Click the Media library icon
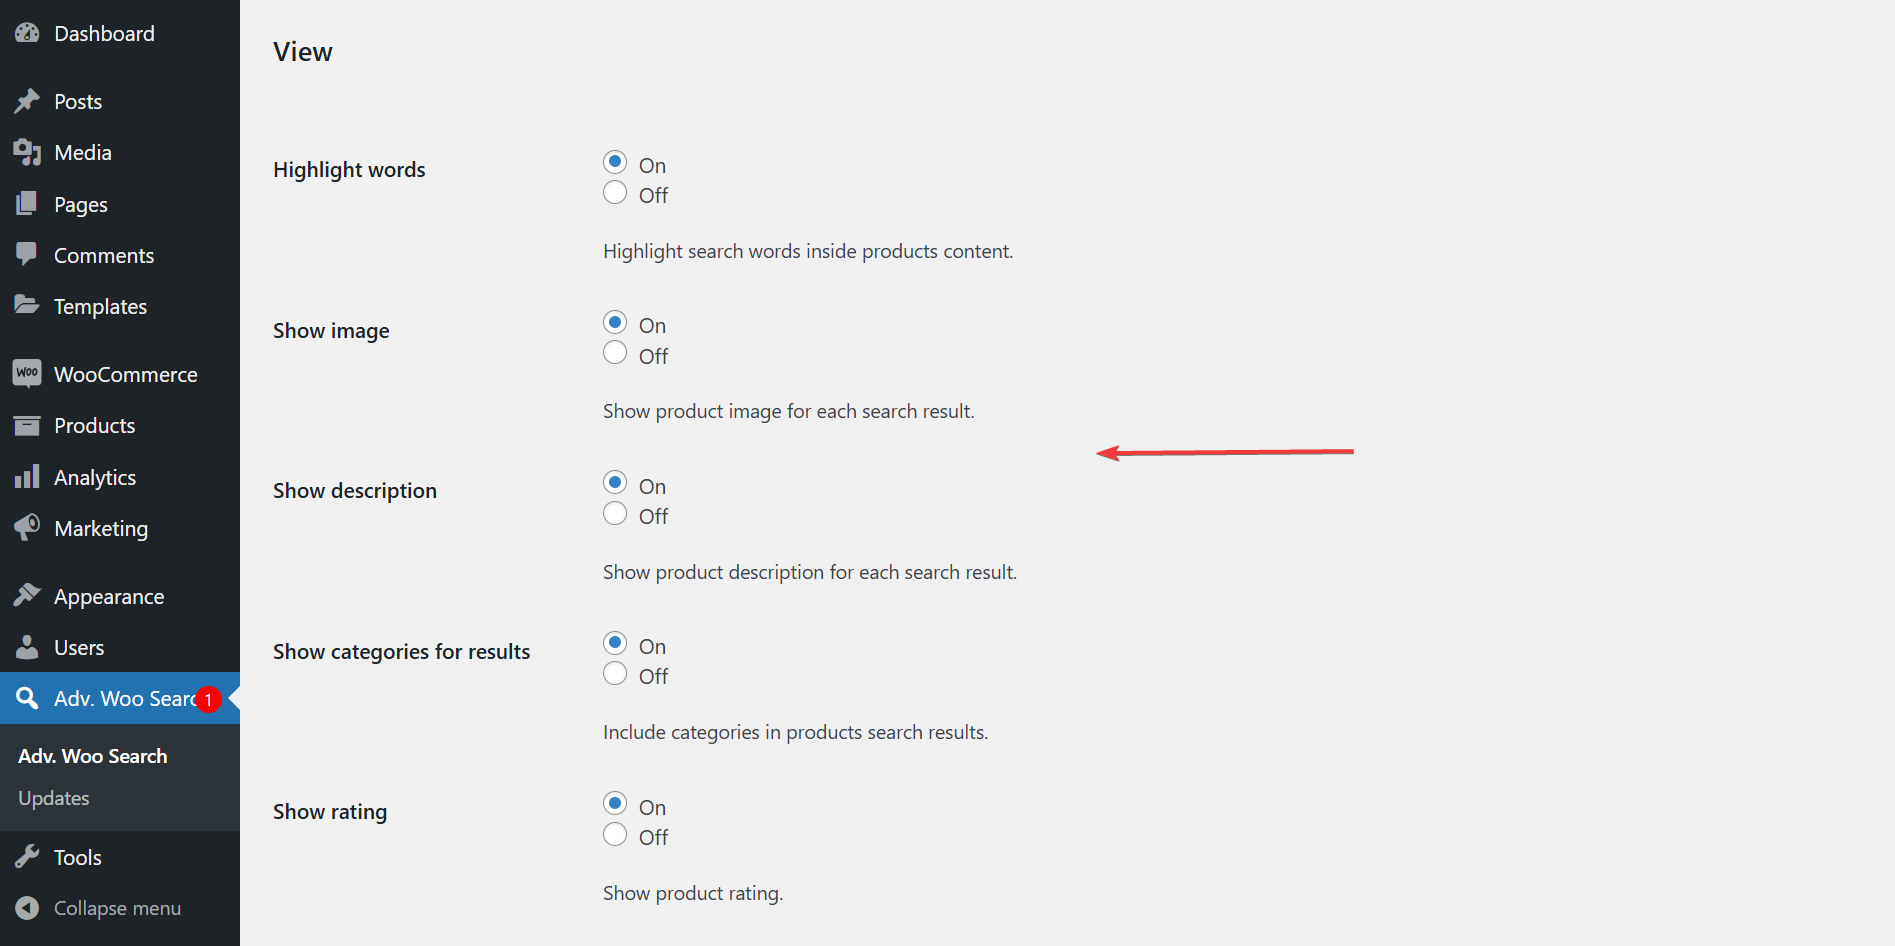Screen dimensions: 1895x946 click(27, 152)
